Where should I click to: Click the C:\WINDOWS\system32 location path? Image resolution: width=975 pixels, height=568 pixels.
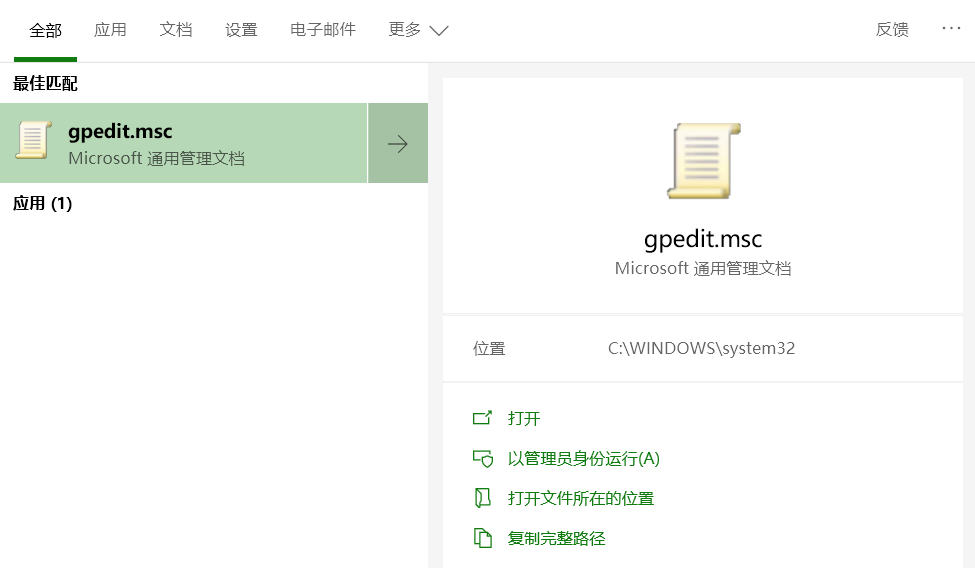pos(701,348)
